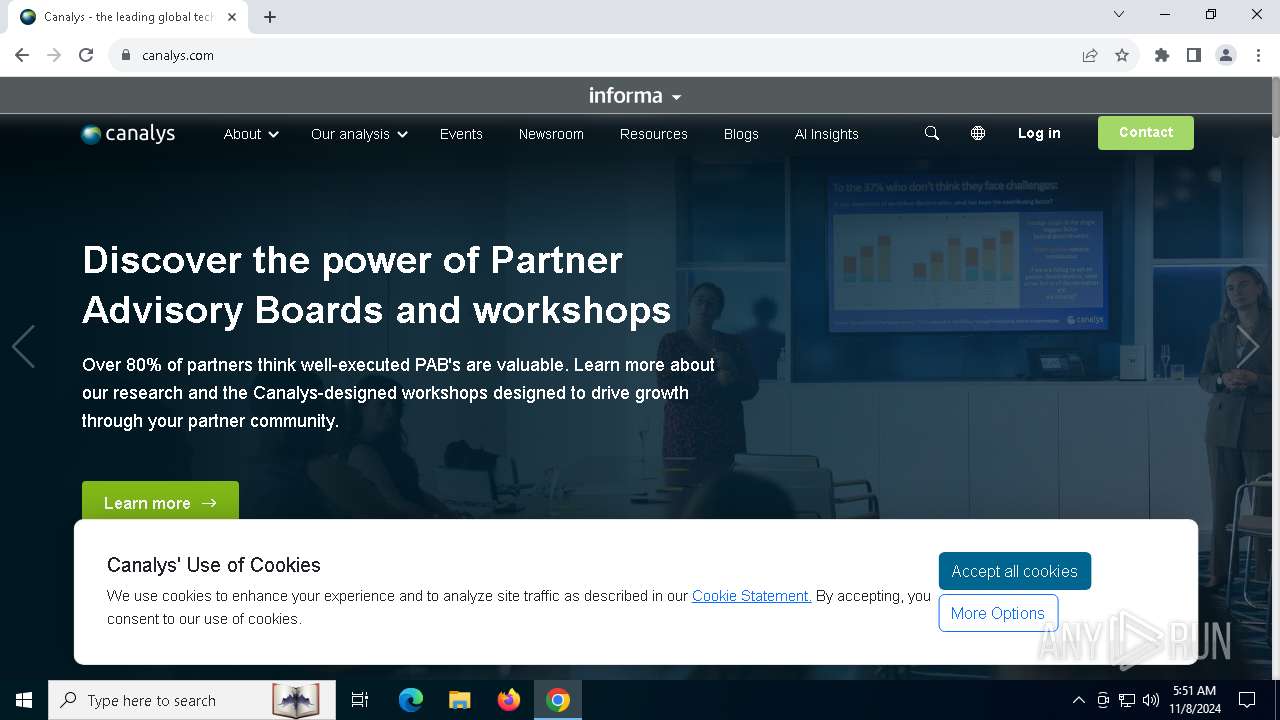1280x720 pixels.
Task: Launch Firefox from taskbar
Action: click(x=509, y=700)
